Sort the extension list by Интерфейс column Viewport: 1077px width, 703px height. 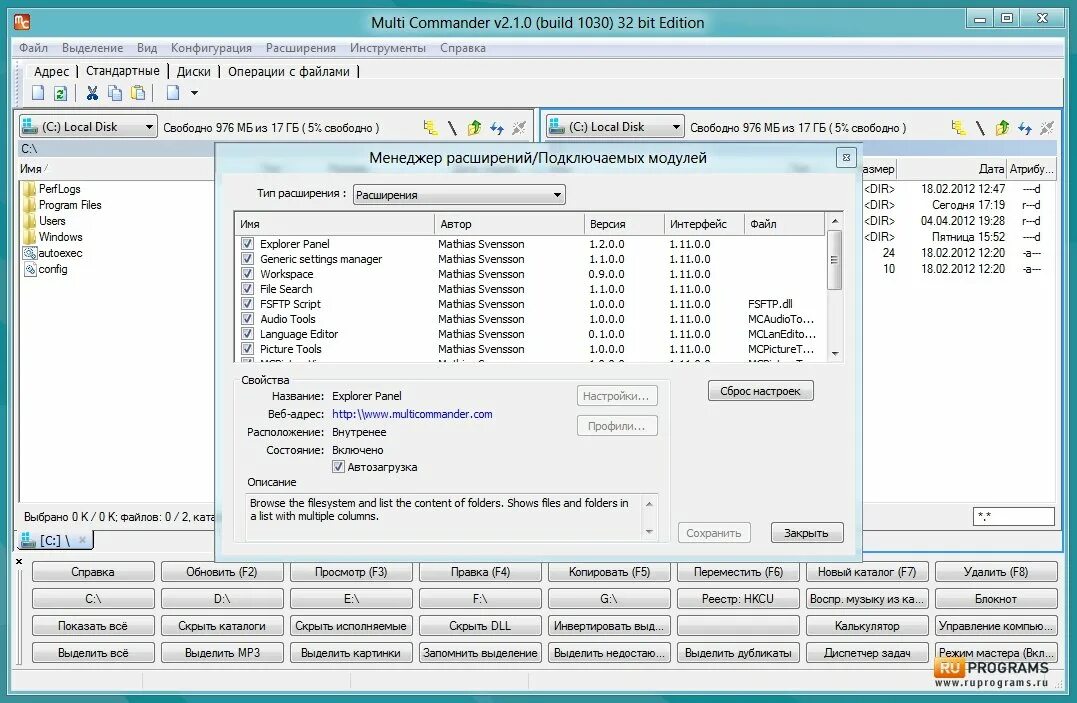click(704, 223)
